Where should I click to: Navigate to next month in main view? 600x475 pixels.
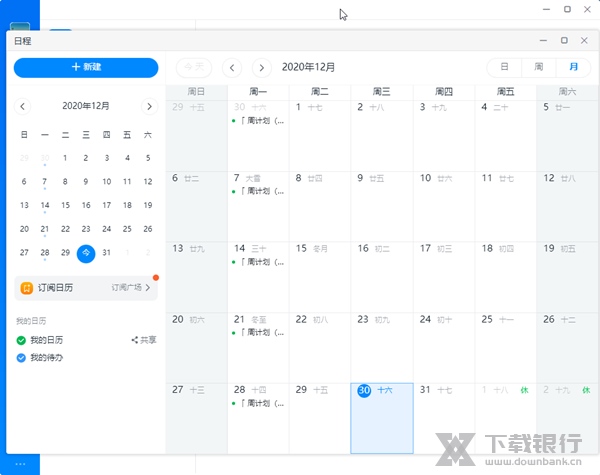click(261, 67)
